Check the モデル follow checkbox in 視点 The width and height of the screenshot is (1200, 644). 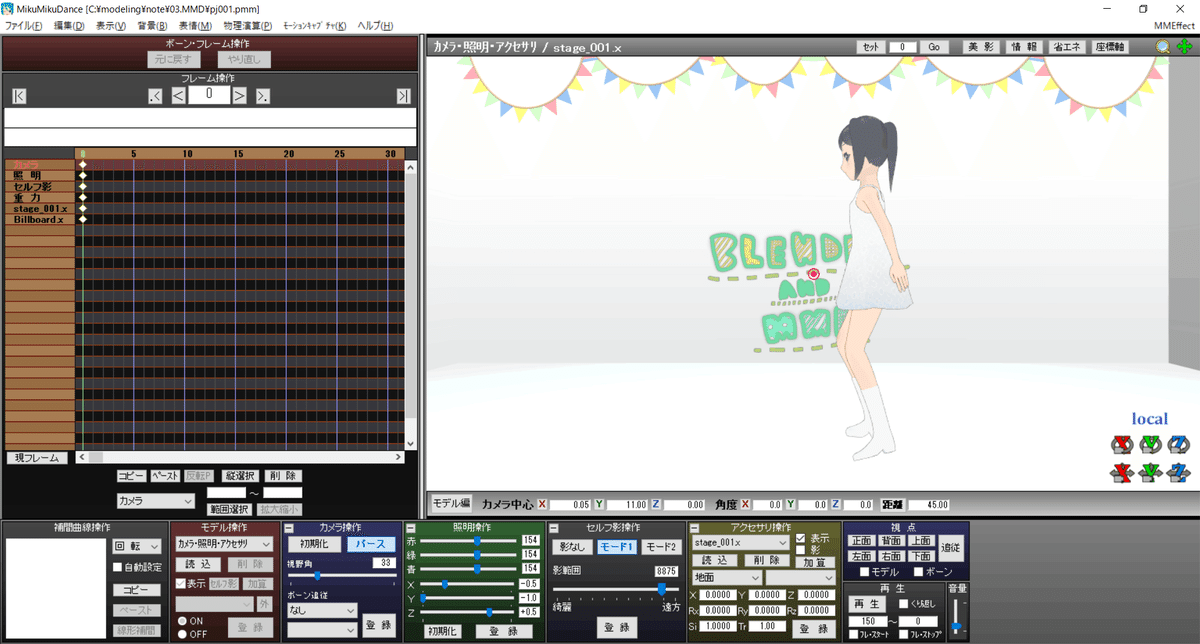point(862,572)
